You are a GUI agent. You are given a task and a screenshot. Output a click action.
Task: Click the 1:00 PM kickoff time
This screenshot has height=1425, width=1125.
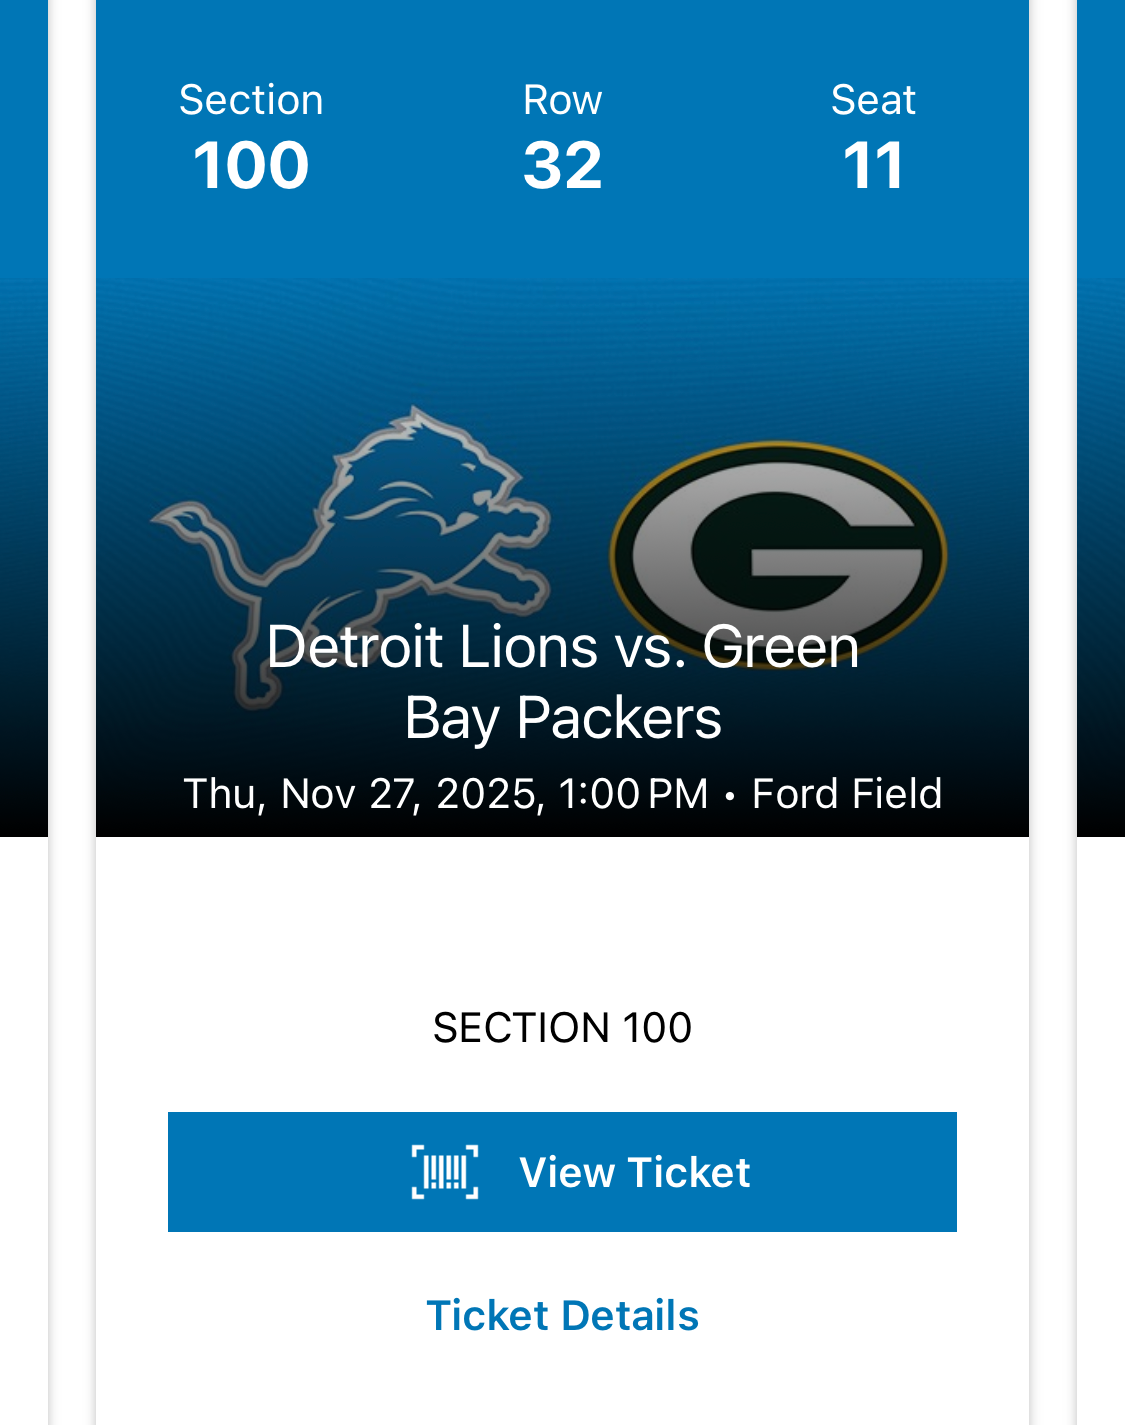tap(633, 794)
